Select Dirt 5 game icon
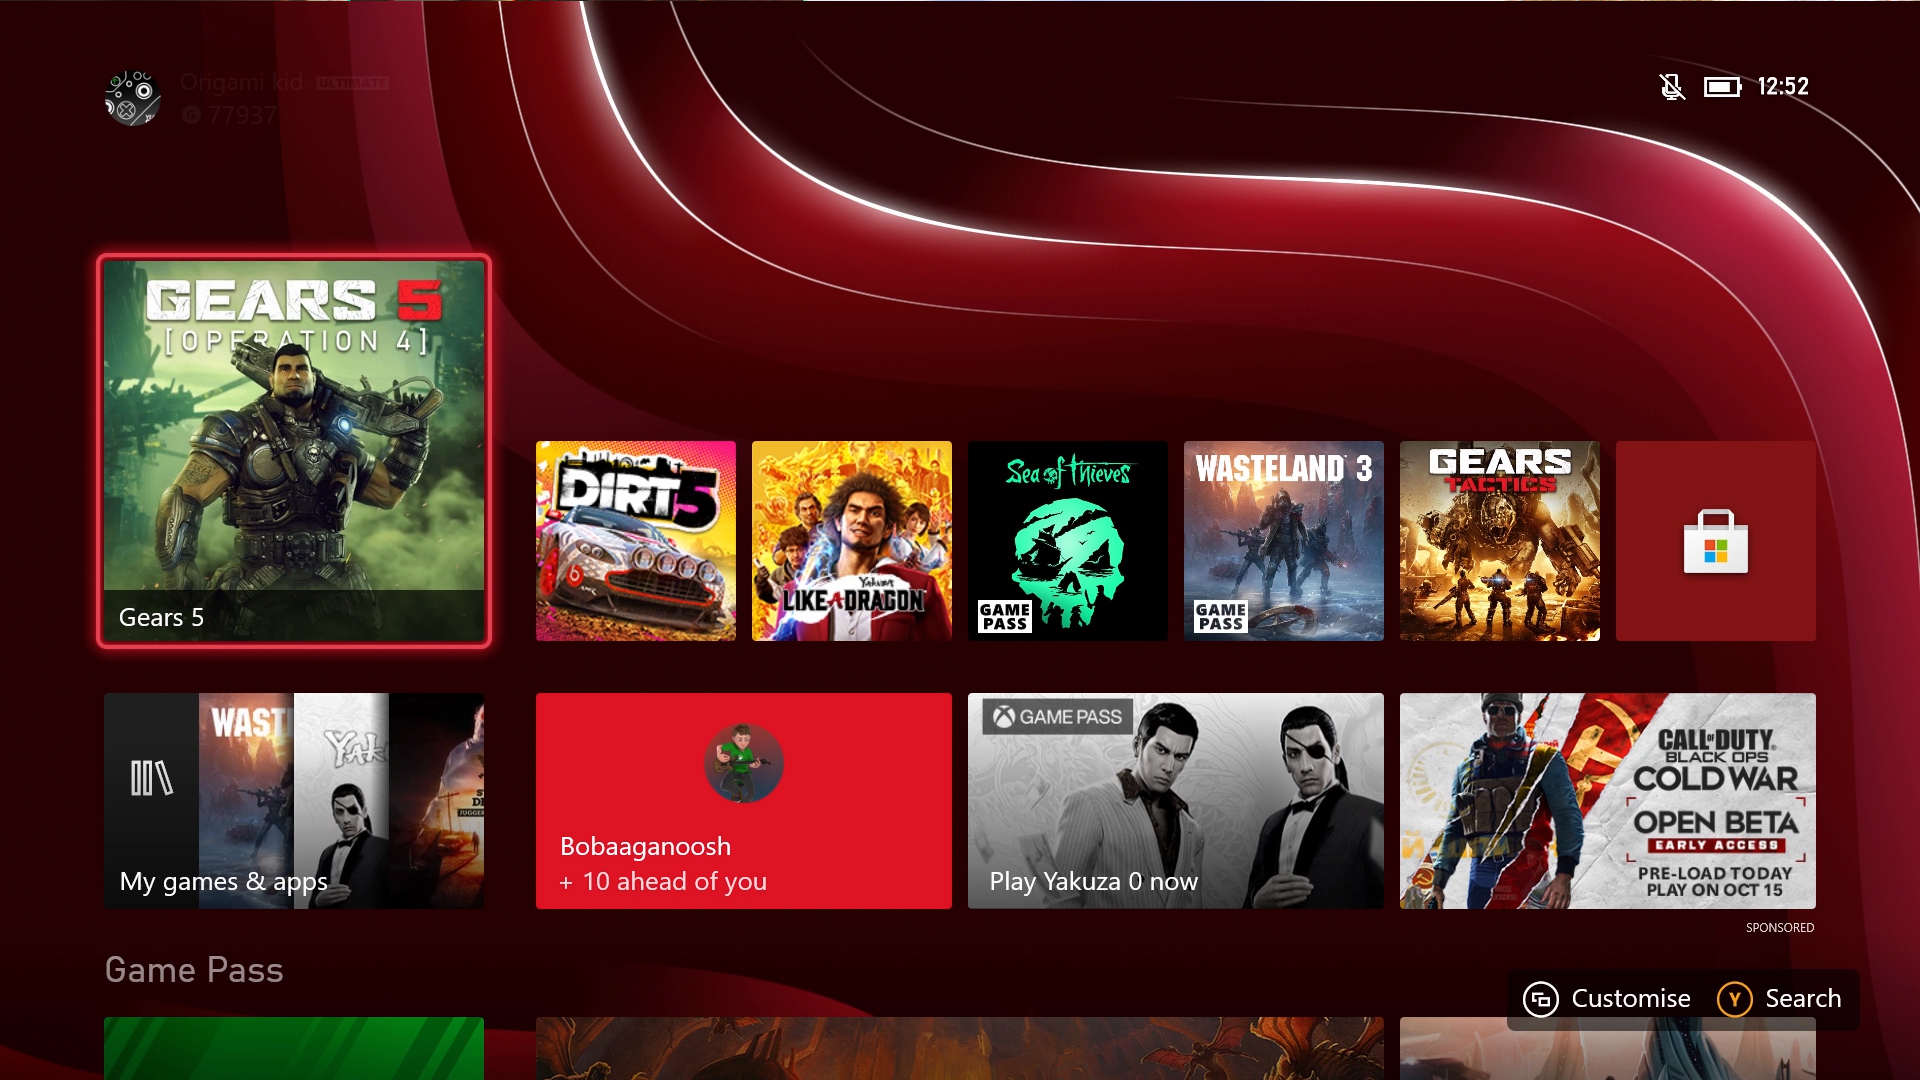 636,541
